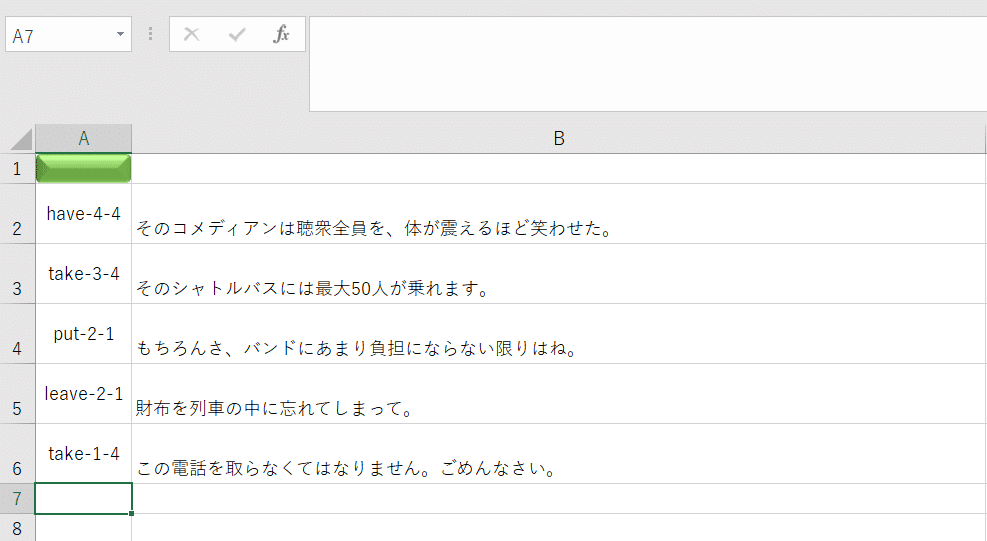This screenshot has width=987, height=541.
Task: Click the Insert Function fx icon
Action: pyautogui.click(x=281, y=34)
